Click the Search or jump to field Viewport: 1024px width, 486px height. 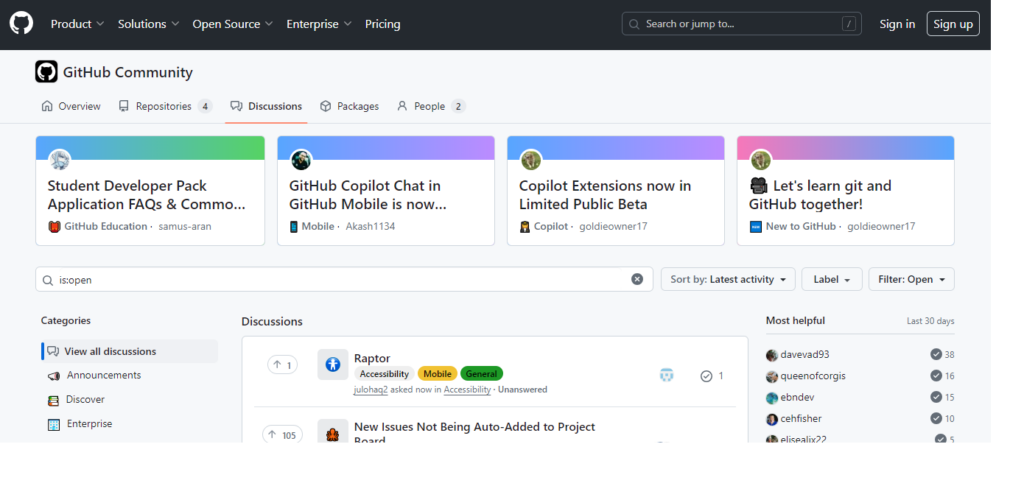(741, 24)
